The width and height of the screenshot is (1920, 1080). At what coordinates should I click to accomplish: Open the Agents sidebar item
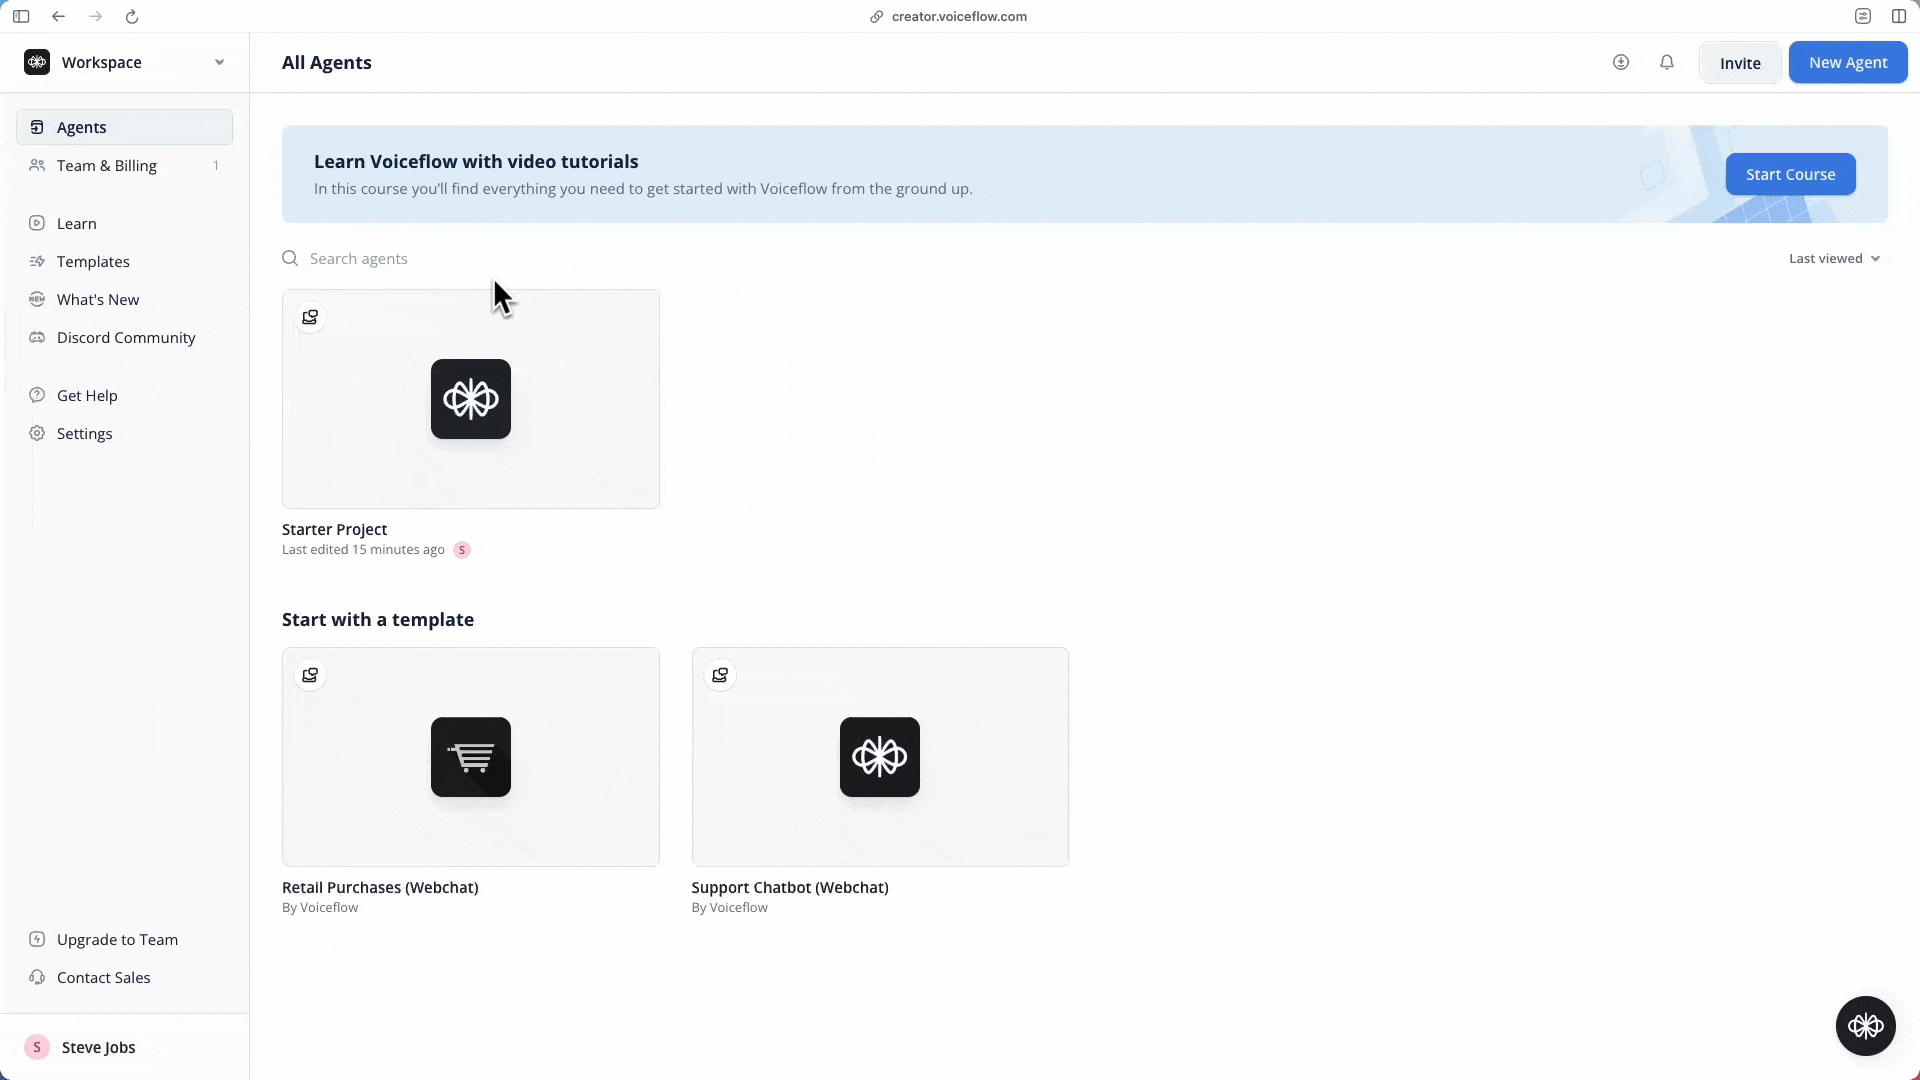(125, 127)
